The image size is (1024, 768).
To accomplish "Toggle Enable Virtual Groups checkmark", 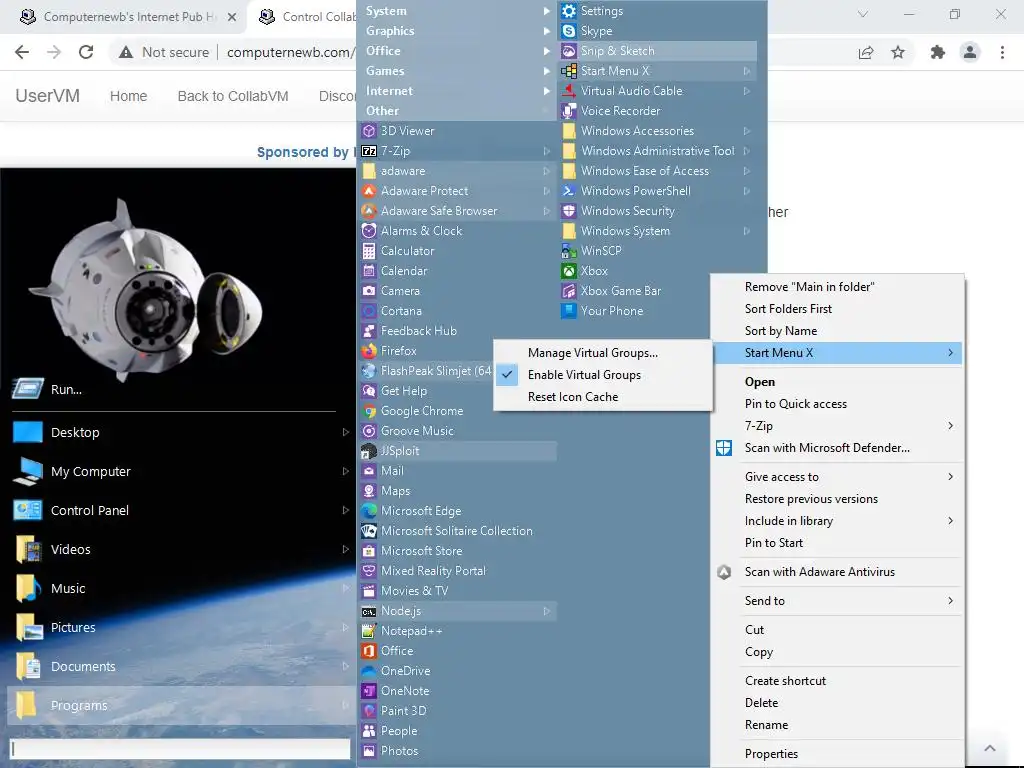I will (507, 375).
